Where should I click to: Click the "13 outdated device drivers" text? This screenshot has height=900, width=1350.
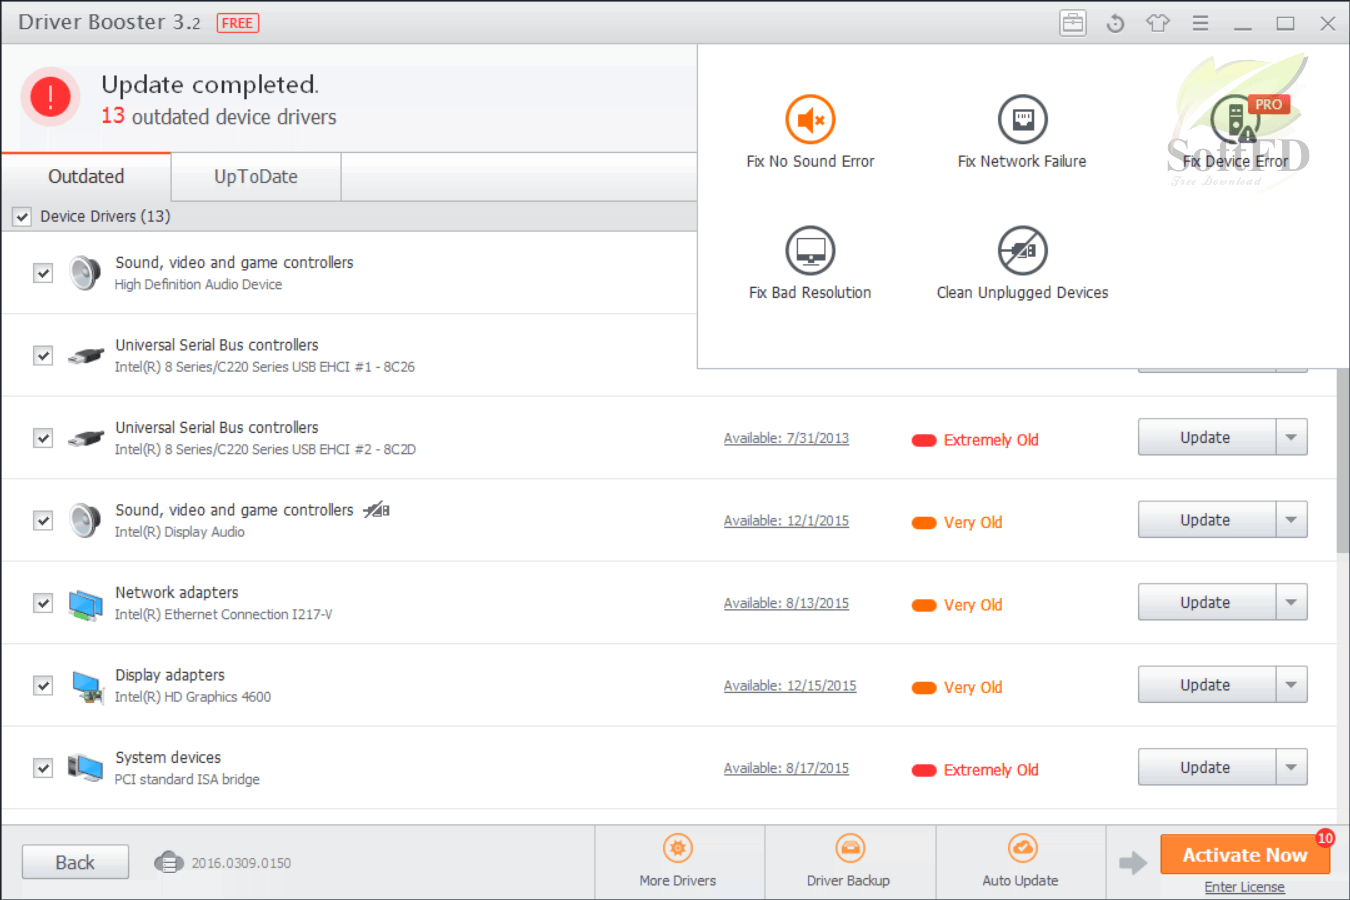pos(219,117)
